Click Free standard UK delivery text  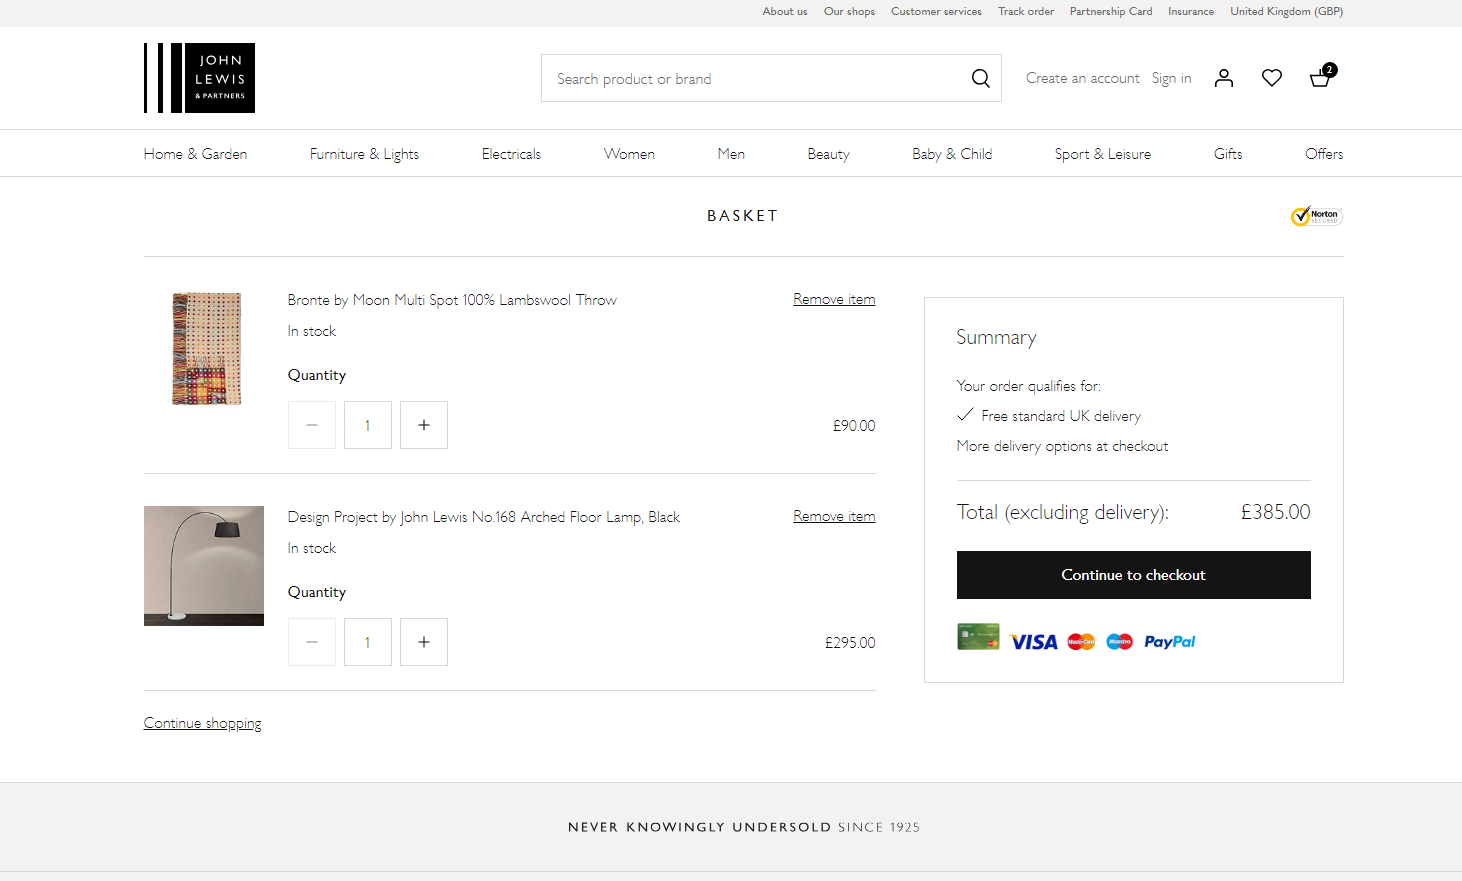pos(1061,416)
